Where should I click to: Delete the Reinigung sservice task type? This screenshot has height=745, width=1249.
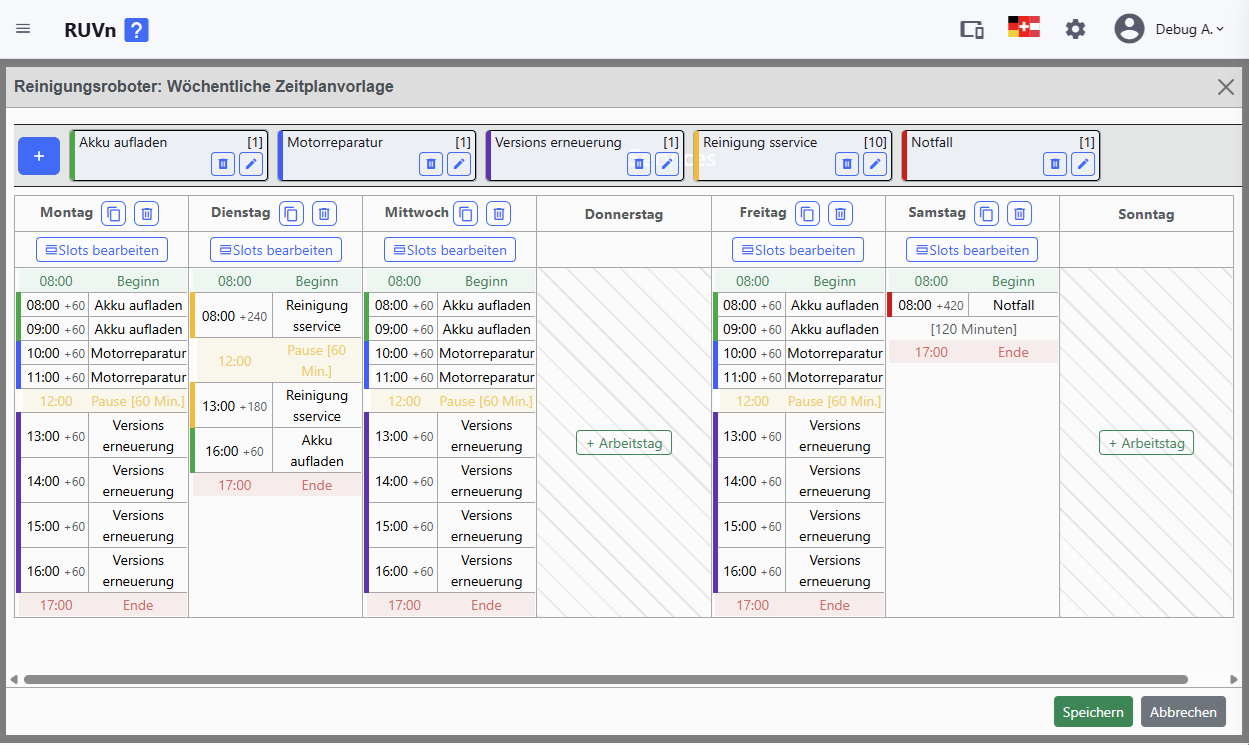tap(847, 164)
